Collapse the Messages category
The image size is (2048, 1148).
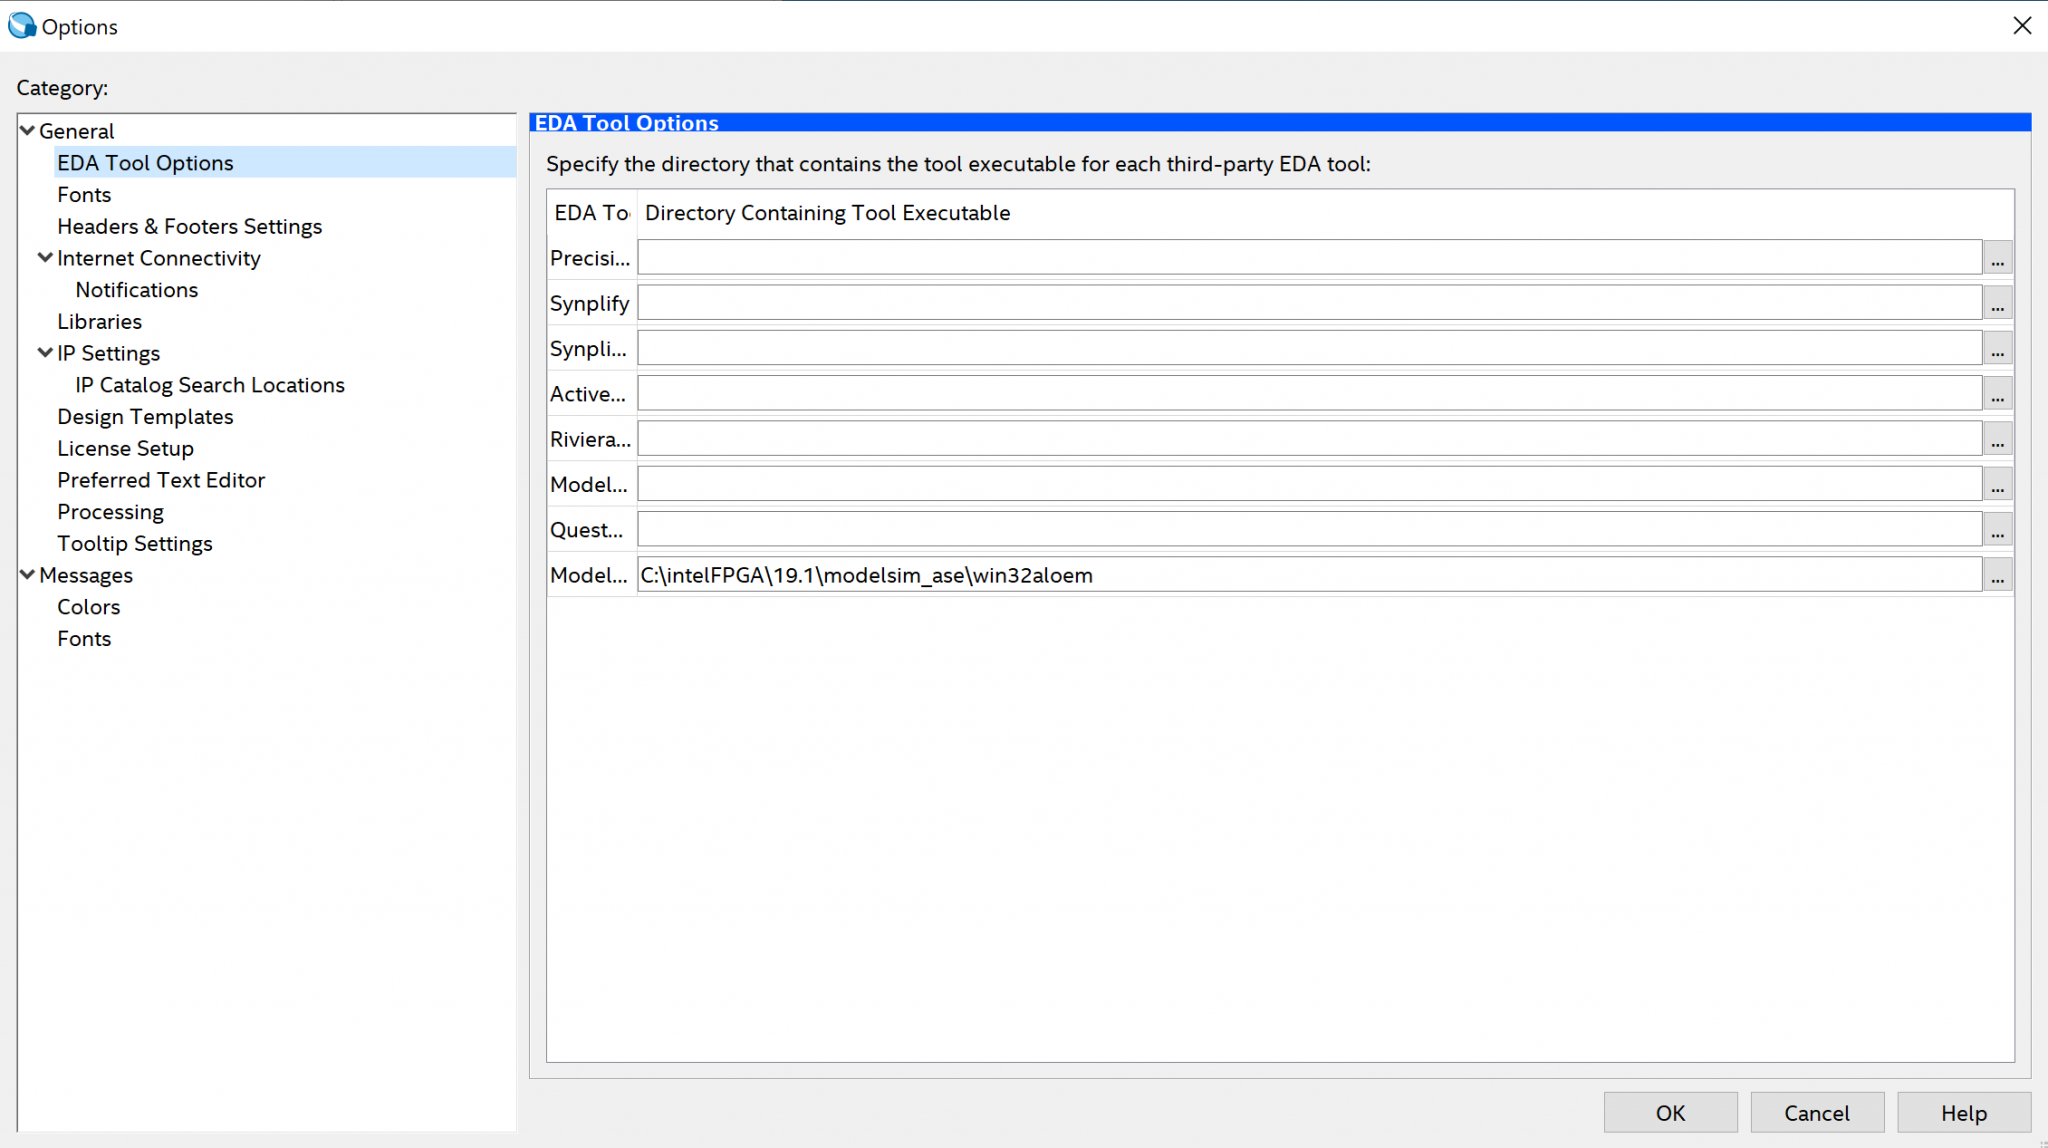click(x=28, y=575)
